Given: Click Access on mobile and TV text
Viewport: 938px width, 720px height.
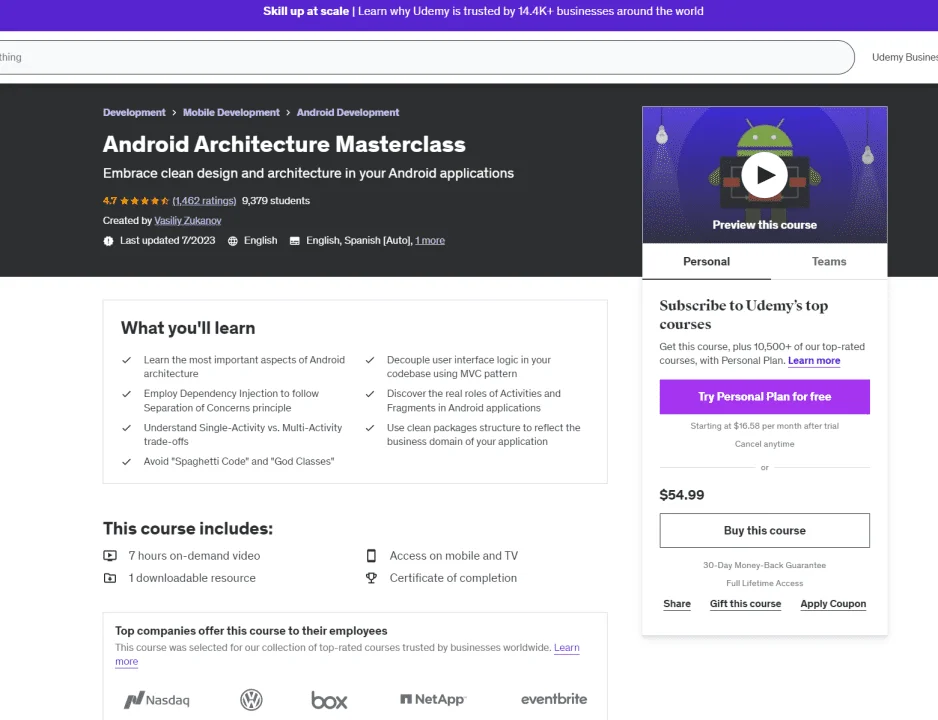Looking at the screenshot, I should 453,556.
